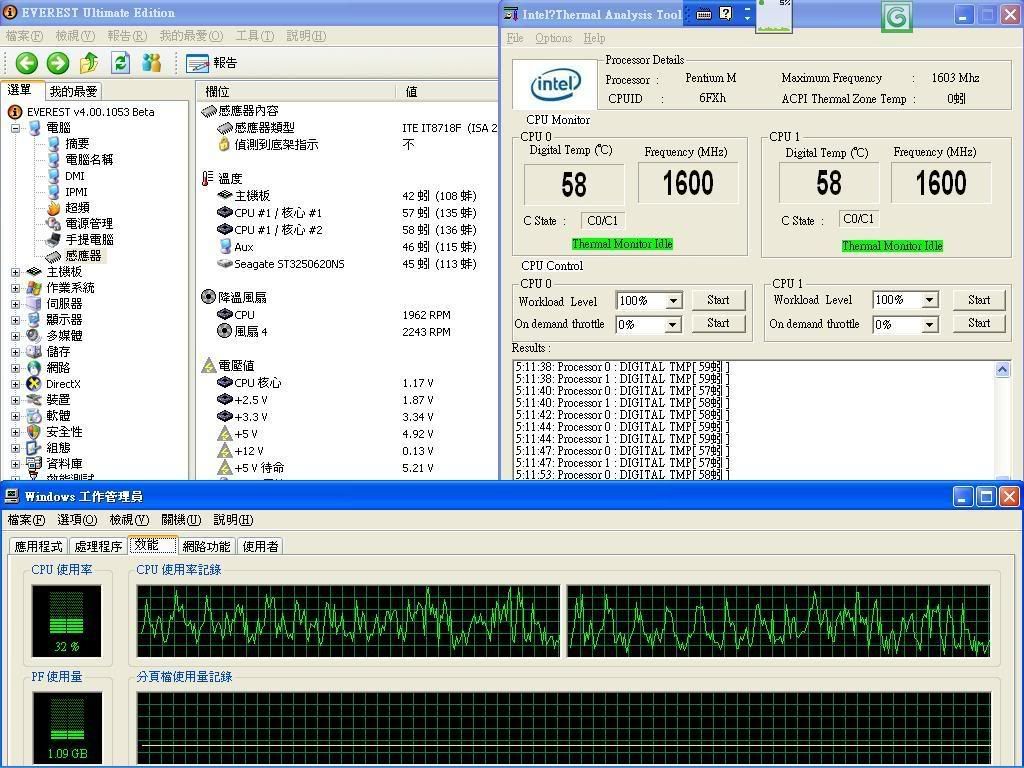Image resolution: width=1024 pixels, height=768 pixels.
Task: Click the 值 column header
Action: point(447,91)
